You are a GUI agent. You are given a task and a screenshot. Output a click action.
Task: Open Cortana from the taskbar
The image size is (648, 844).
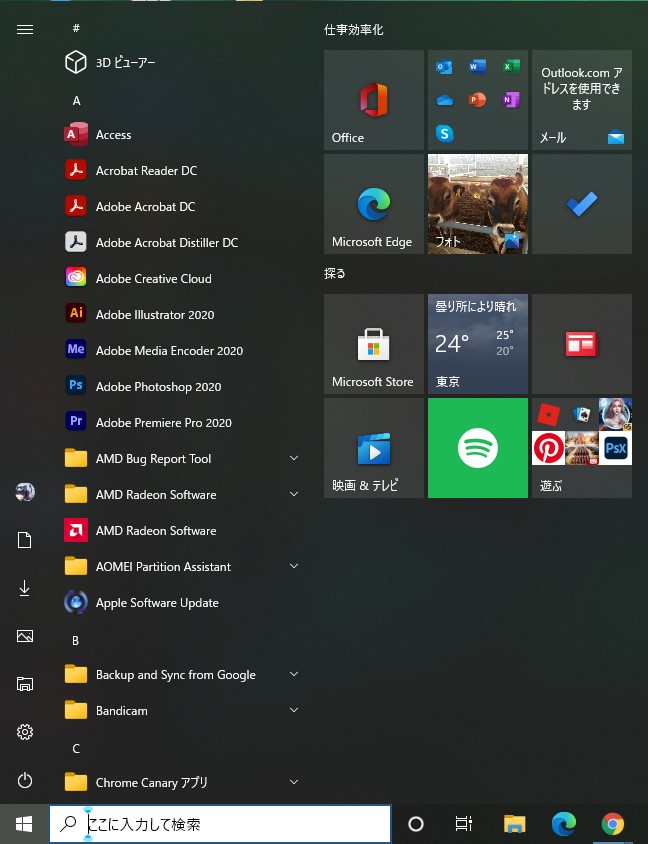416,824
